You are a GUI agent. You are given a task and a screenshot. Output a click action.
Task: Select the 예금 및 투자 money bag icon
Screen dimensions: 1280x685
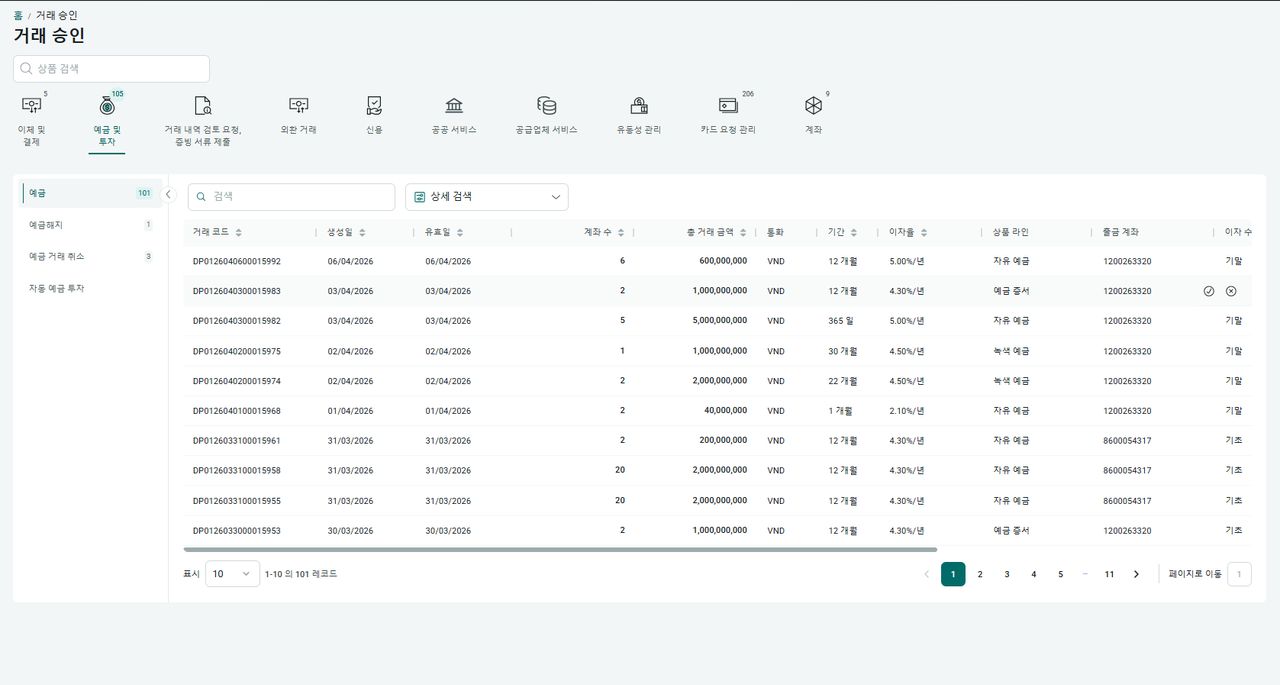coord(106,105)
